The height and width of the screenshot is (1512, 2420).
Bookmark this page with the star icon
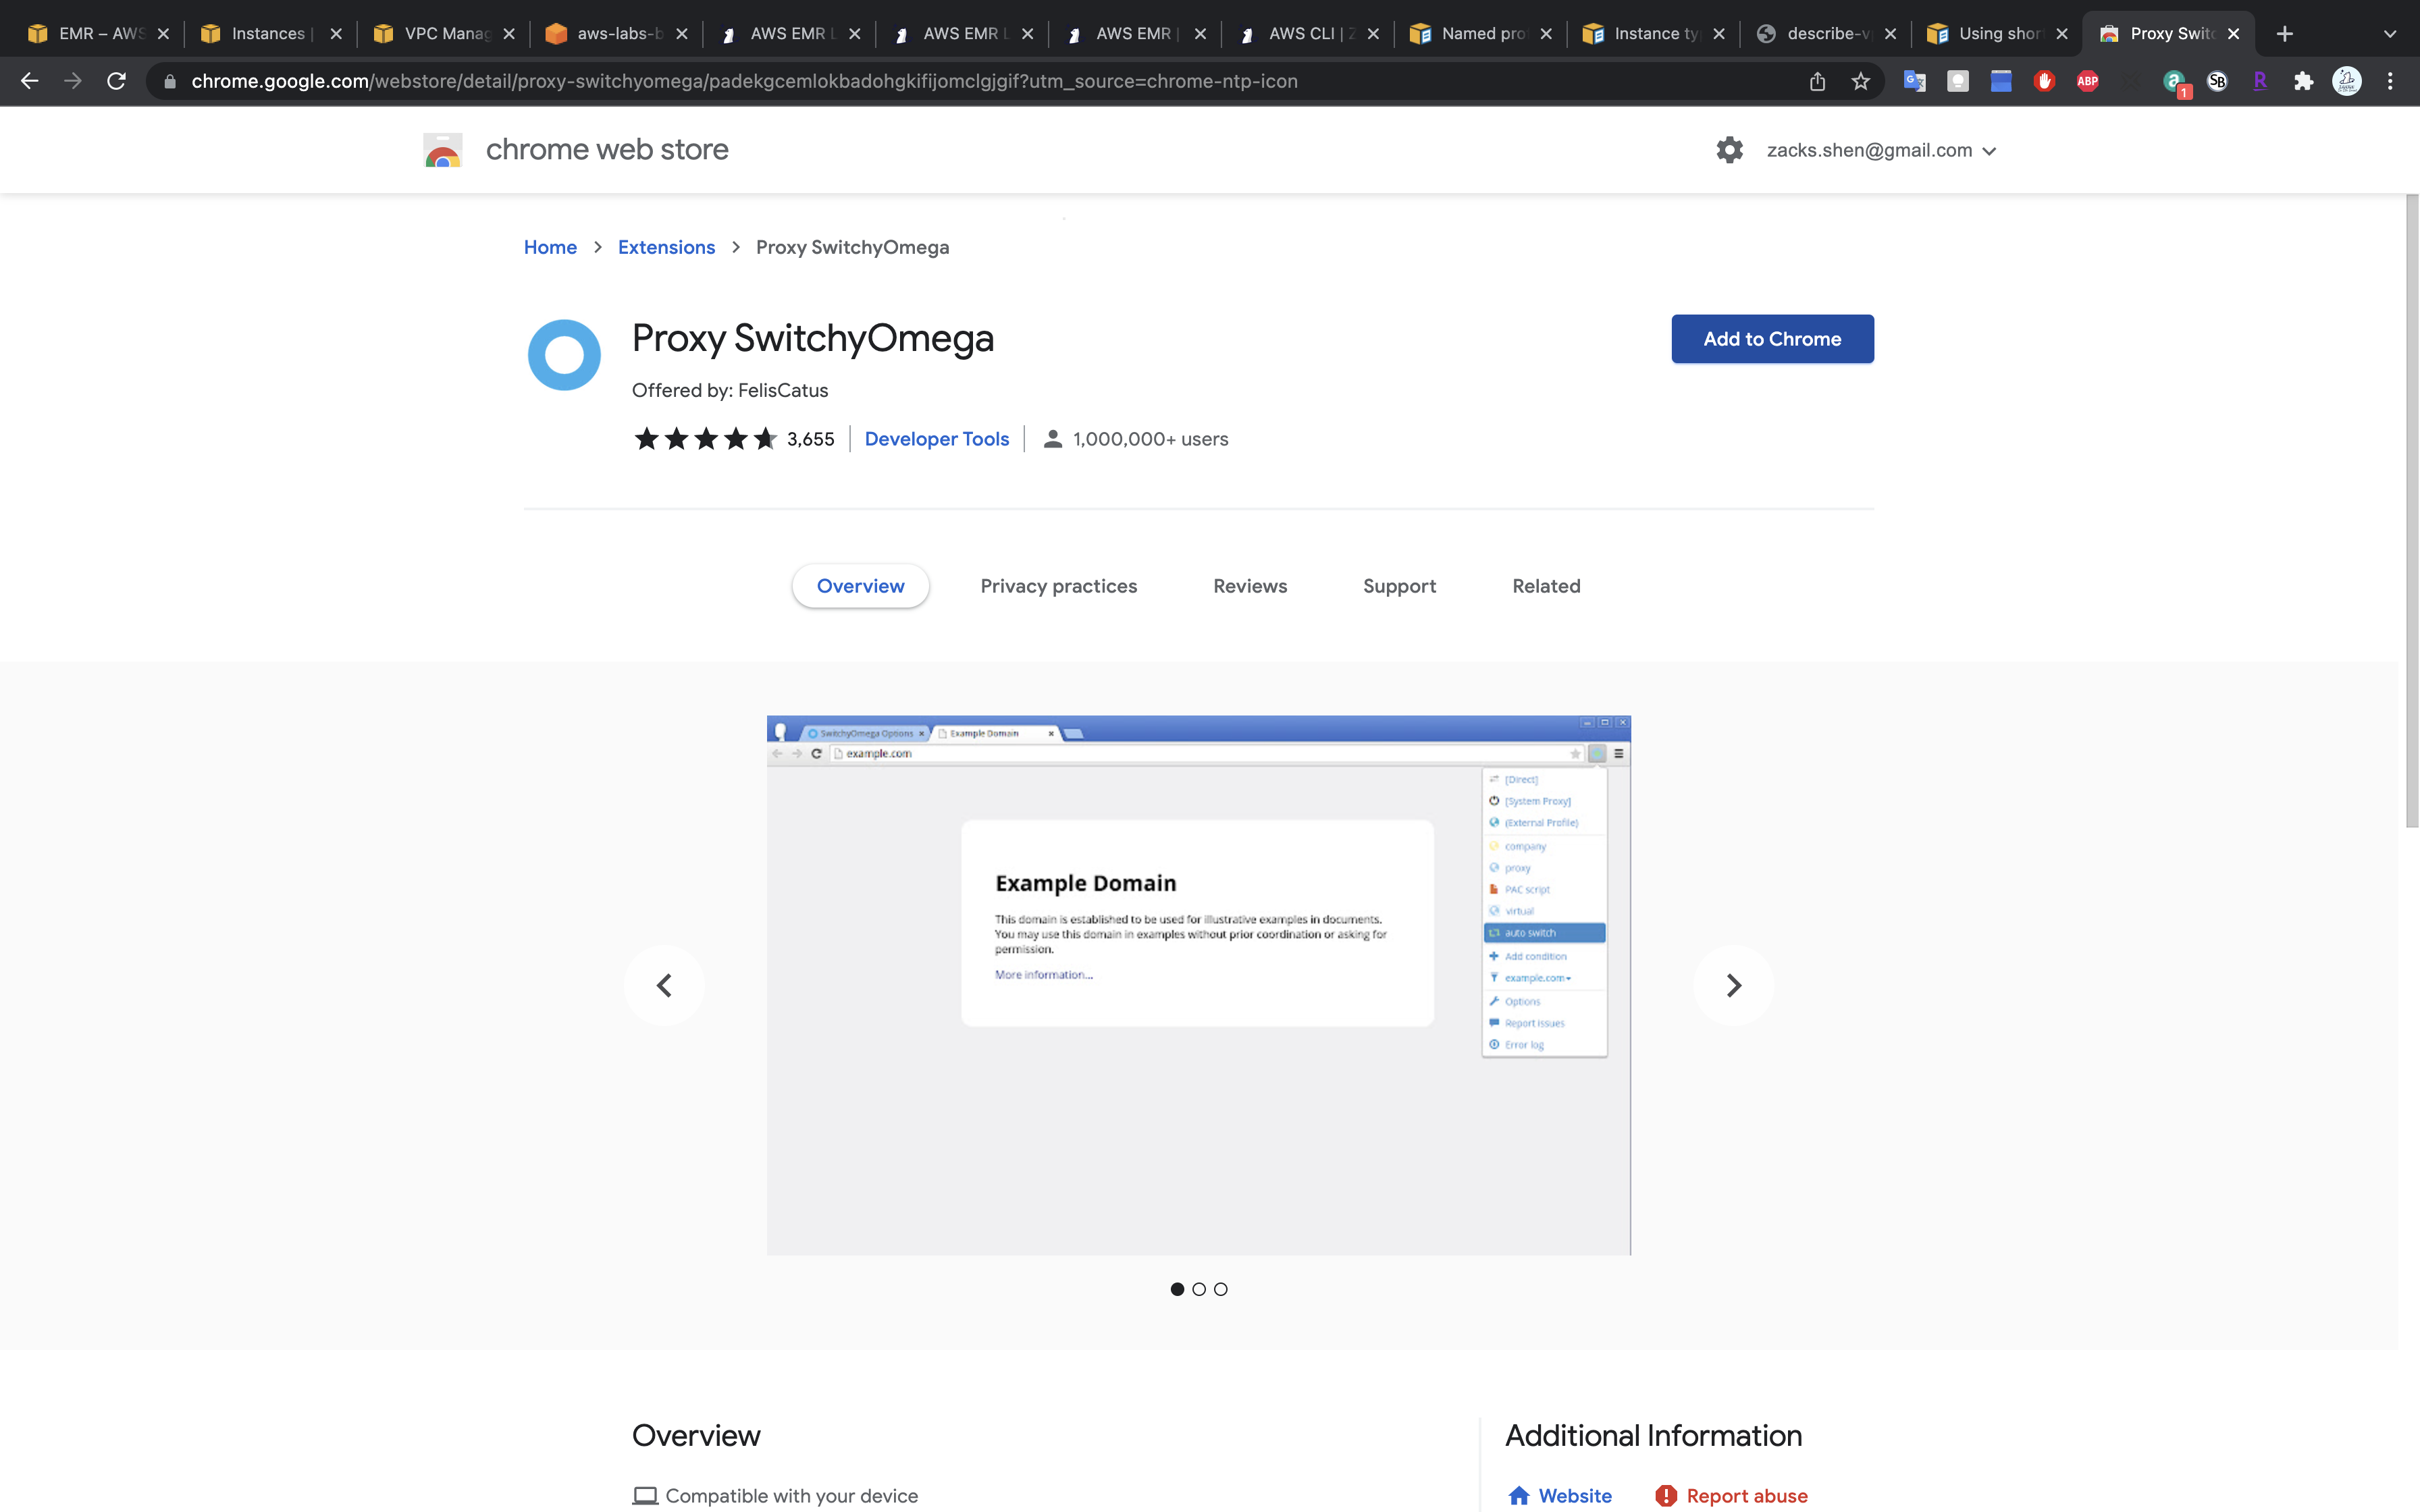click(x=1860, y=81)
